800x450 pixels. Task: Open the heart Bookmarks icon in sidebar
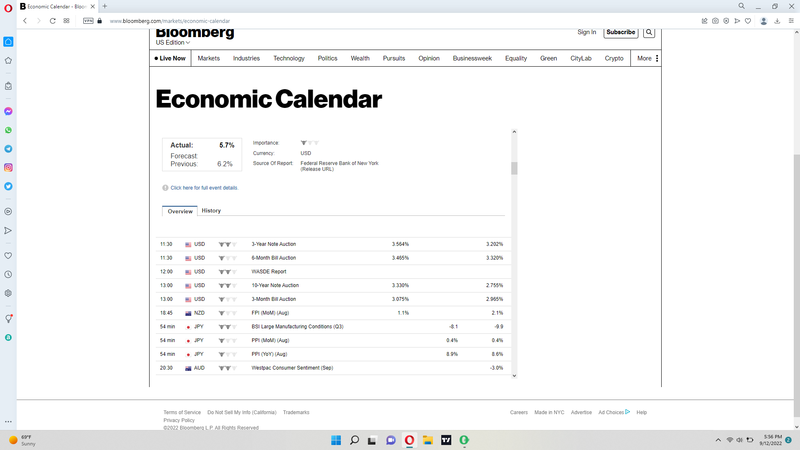(8, 256)
